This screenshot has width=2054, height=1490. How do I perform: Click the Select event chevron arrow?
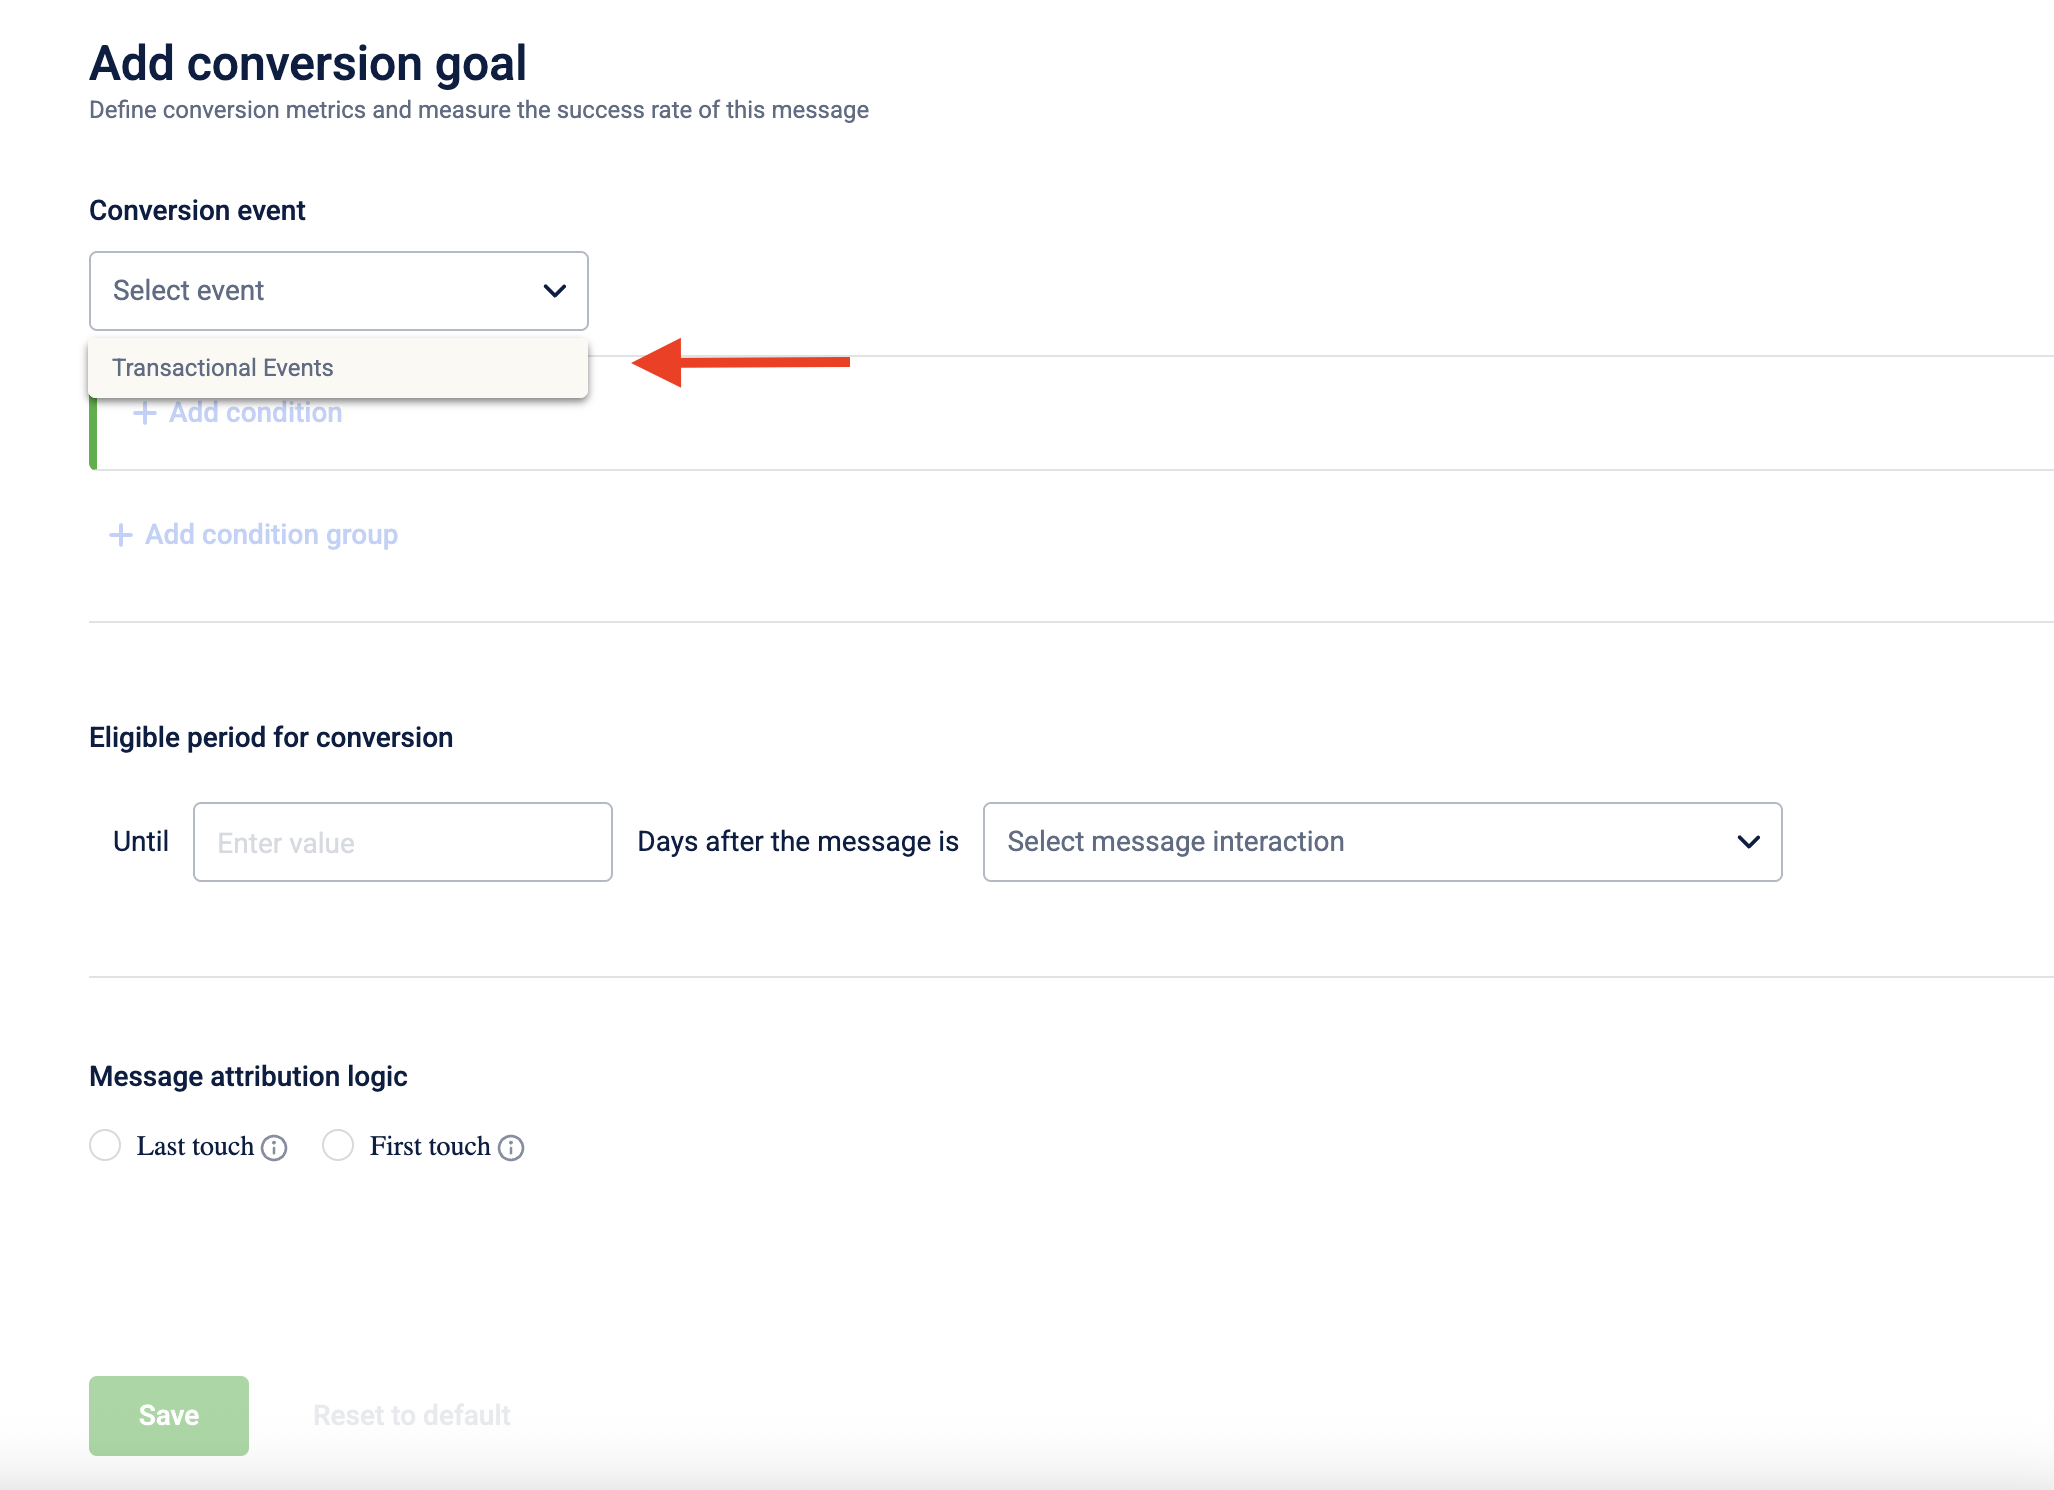555,291
